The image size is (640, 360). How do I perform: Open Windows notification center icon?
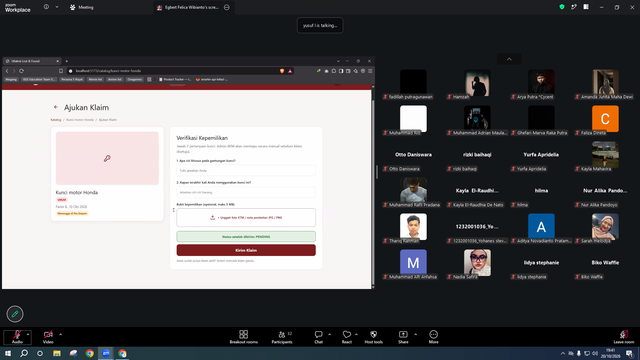pyautogui.click(x=630, y=353)
